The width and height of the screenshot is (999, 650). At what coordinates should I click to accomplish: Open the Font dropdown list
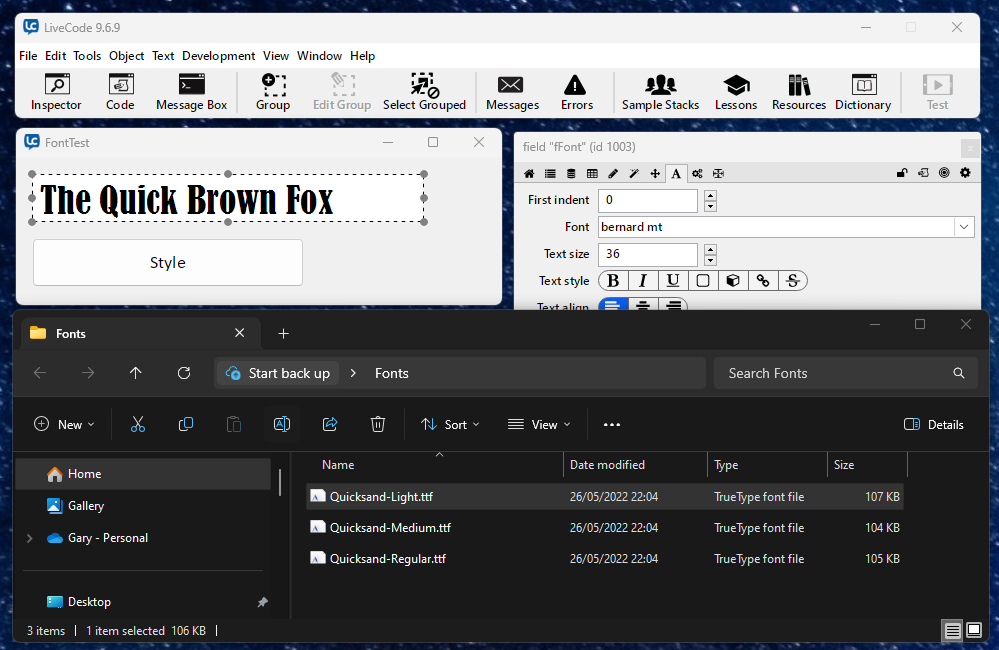(964, 227)
